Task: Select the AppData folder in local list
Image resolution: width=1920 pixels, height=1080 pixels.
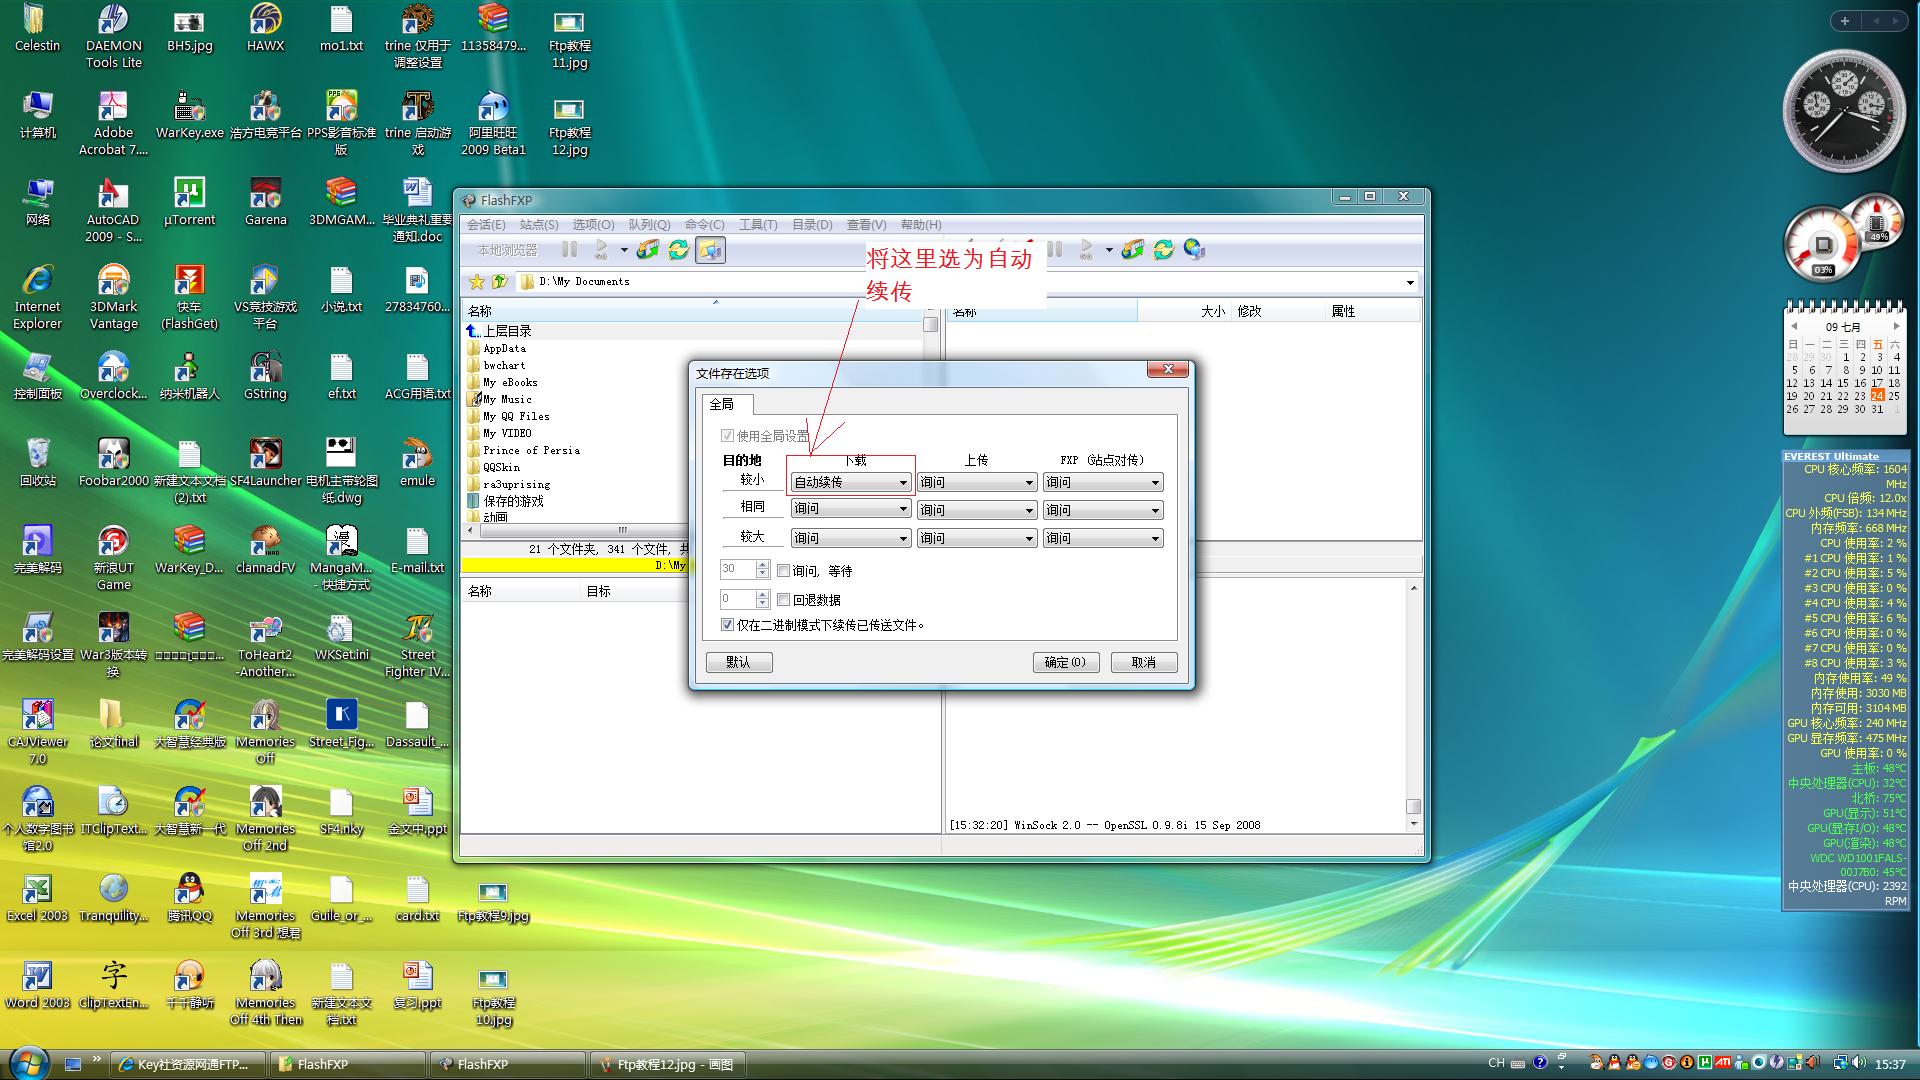Action: coord(504,348)
